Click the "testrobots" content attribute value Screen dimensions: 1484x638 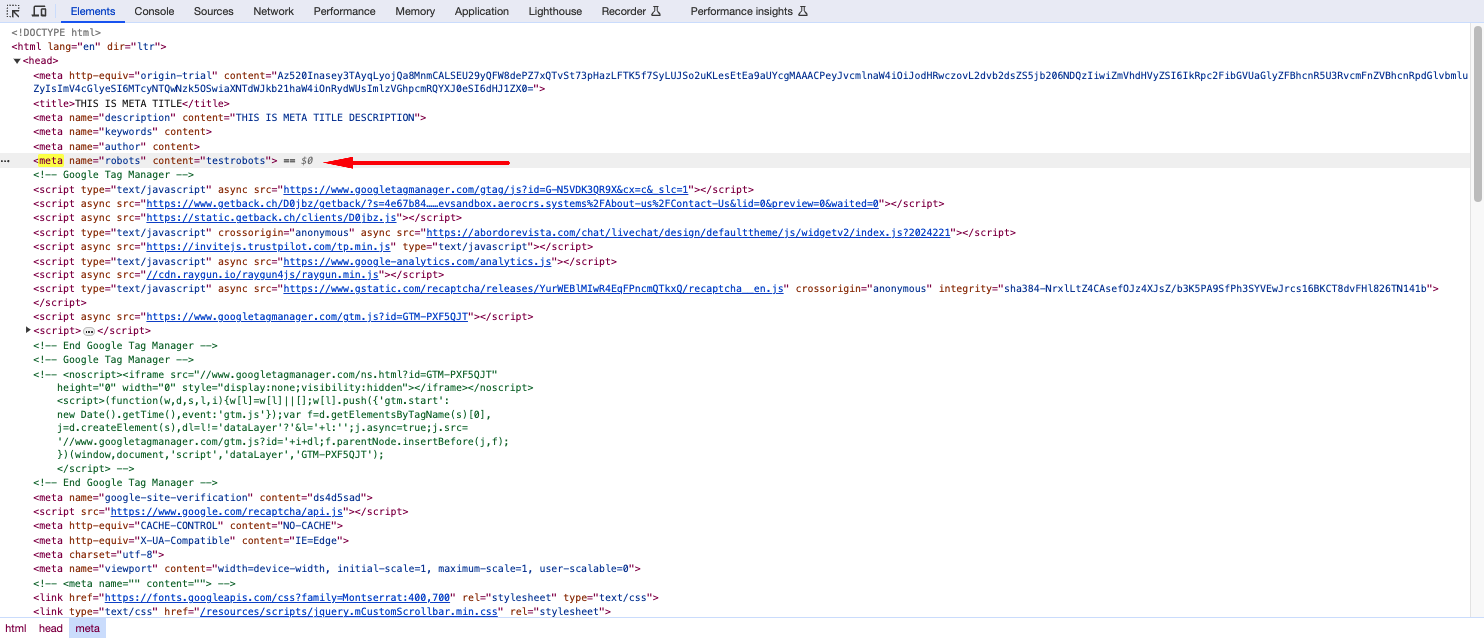[x=237, y=160]
